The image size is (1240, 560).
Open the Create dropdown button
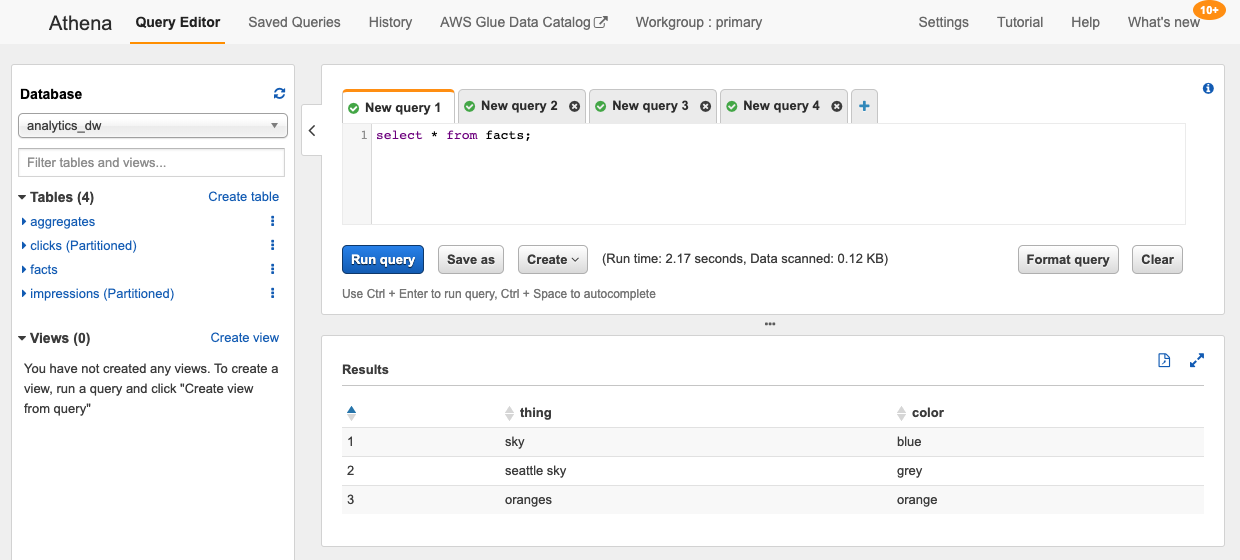(x=552, y=259)
